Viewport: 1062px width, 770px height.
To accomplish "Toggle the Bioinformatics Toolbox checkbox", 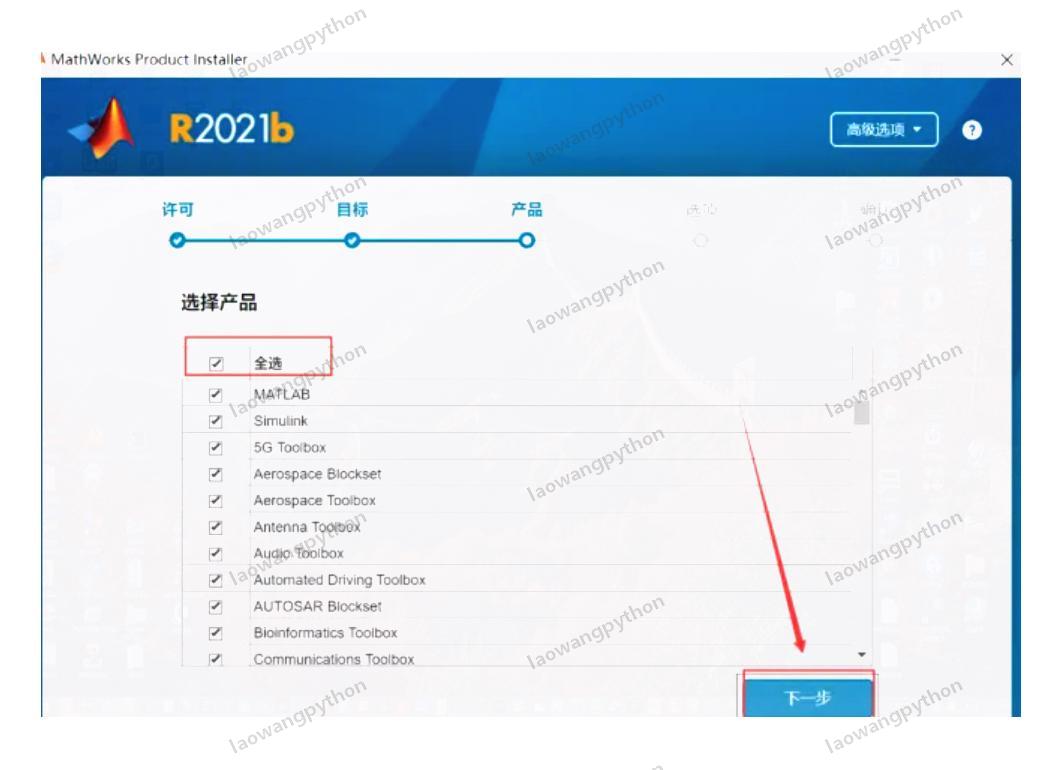I will [215, 633].
